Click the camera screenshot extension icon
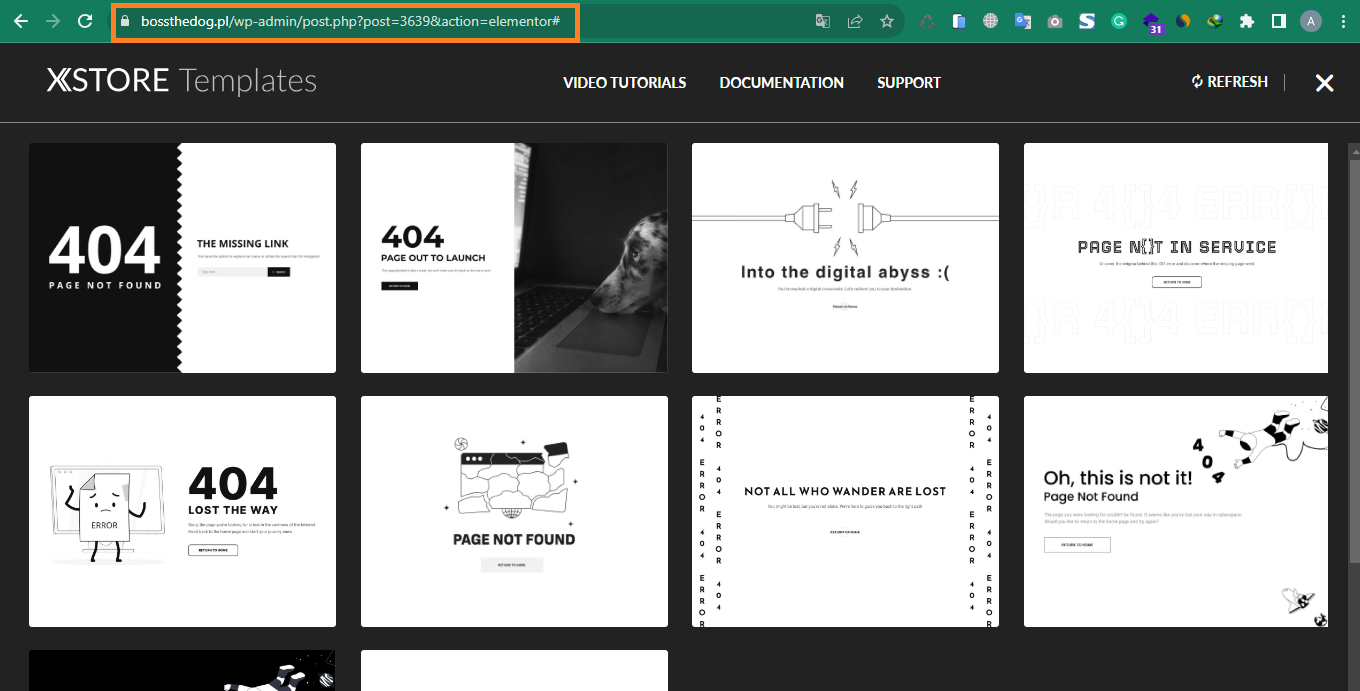The image size is (1360, 691). click(1055, 21)
